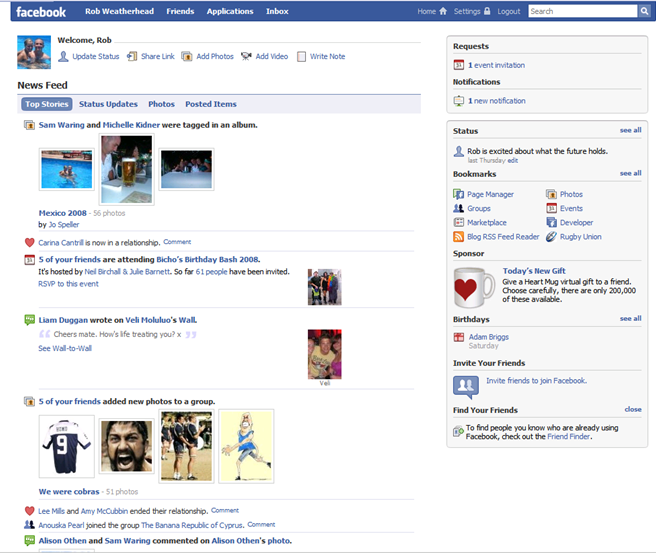Open the Inbox menu
656x553 pixels.
pyautogui.click(x=277, y=11)
